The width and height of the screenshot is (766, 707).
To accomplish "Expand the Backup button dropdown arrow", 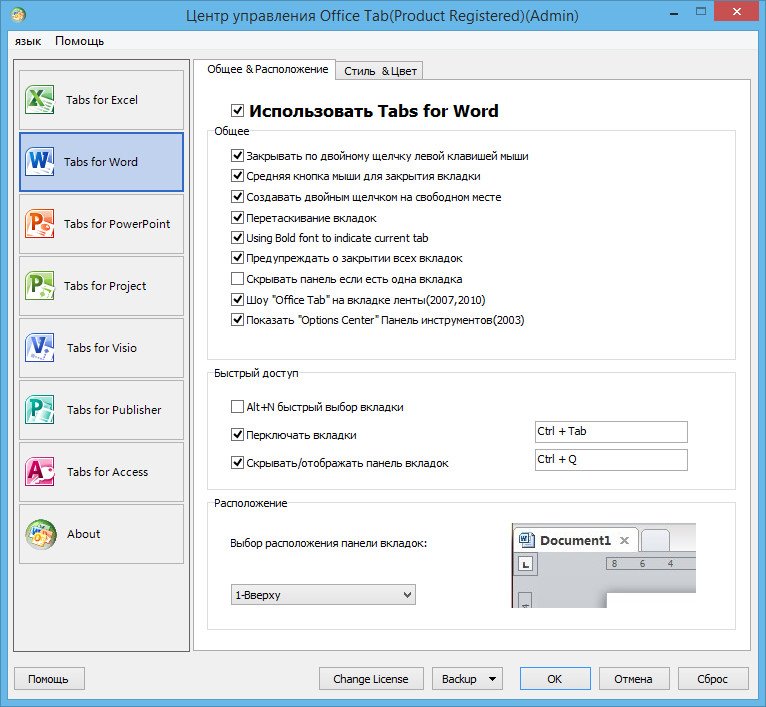I will tap(492, 679).
